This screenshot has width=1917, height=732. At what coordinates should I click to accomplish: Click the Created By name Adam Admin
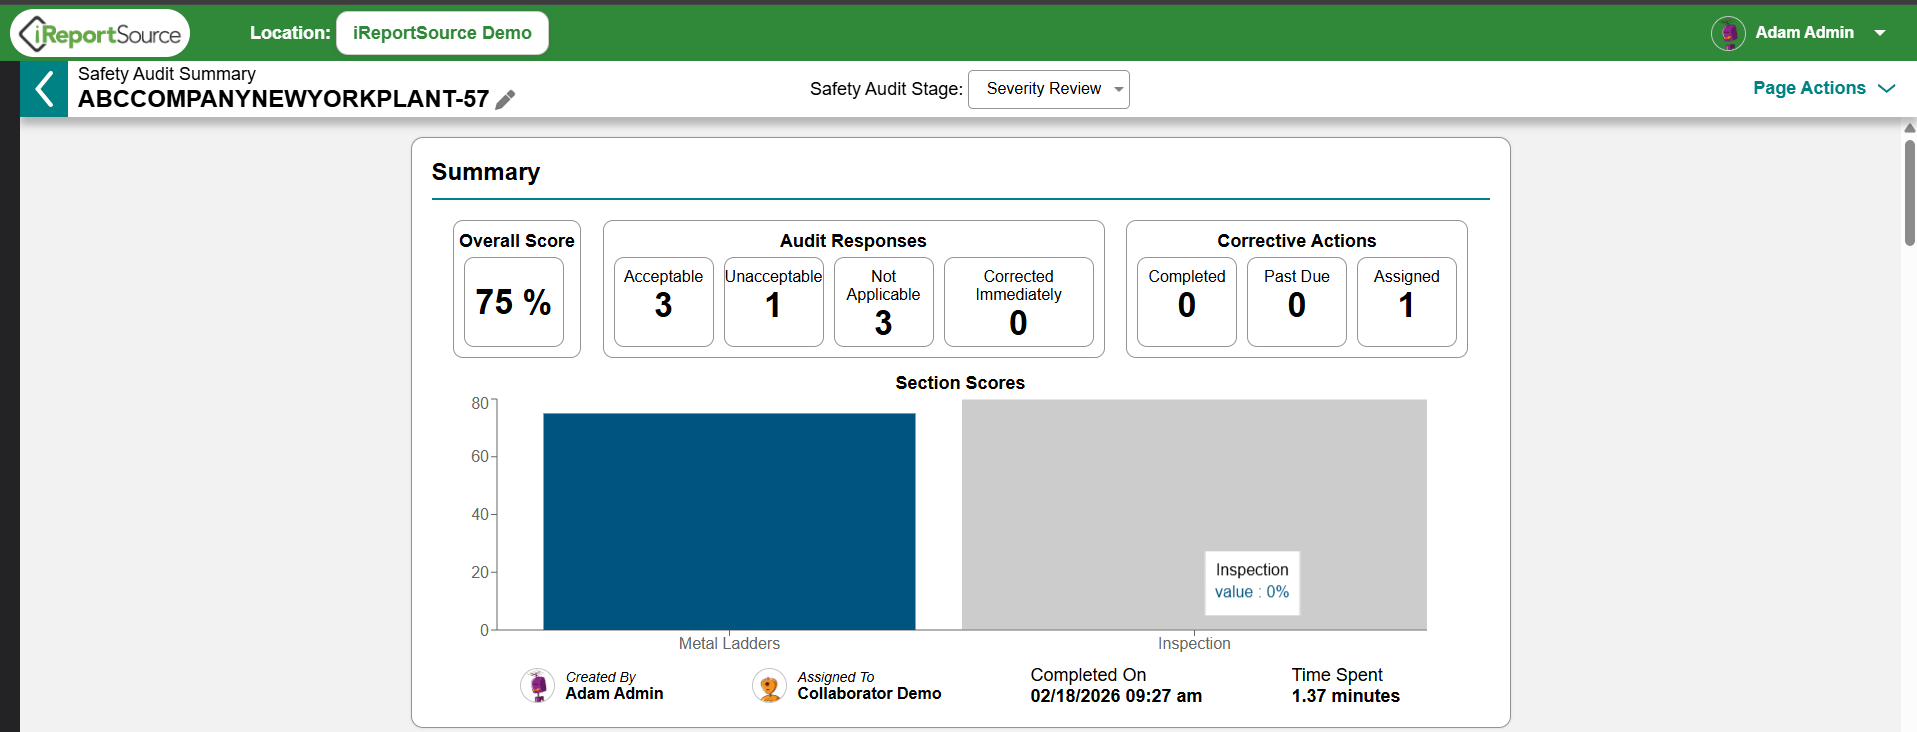614,694
